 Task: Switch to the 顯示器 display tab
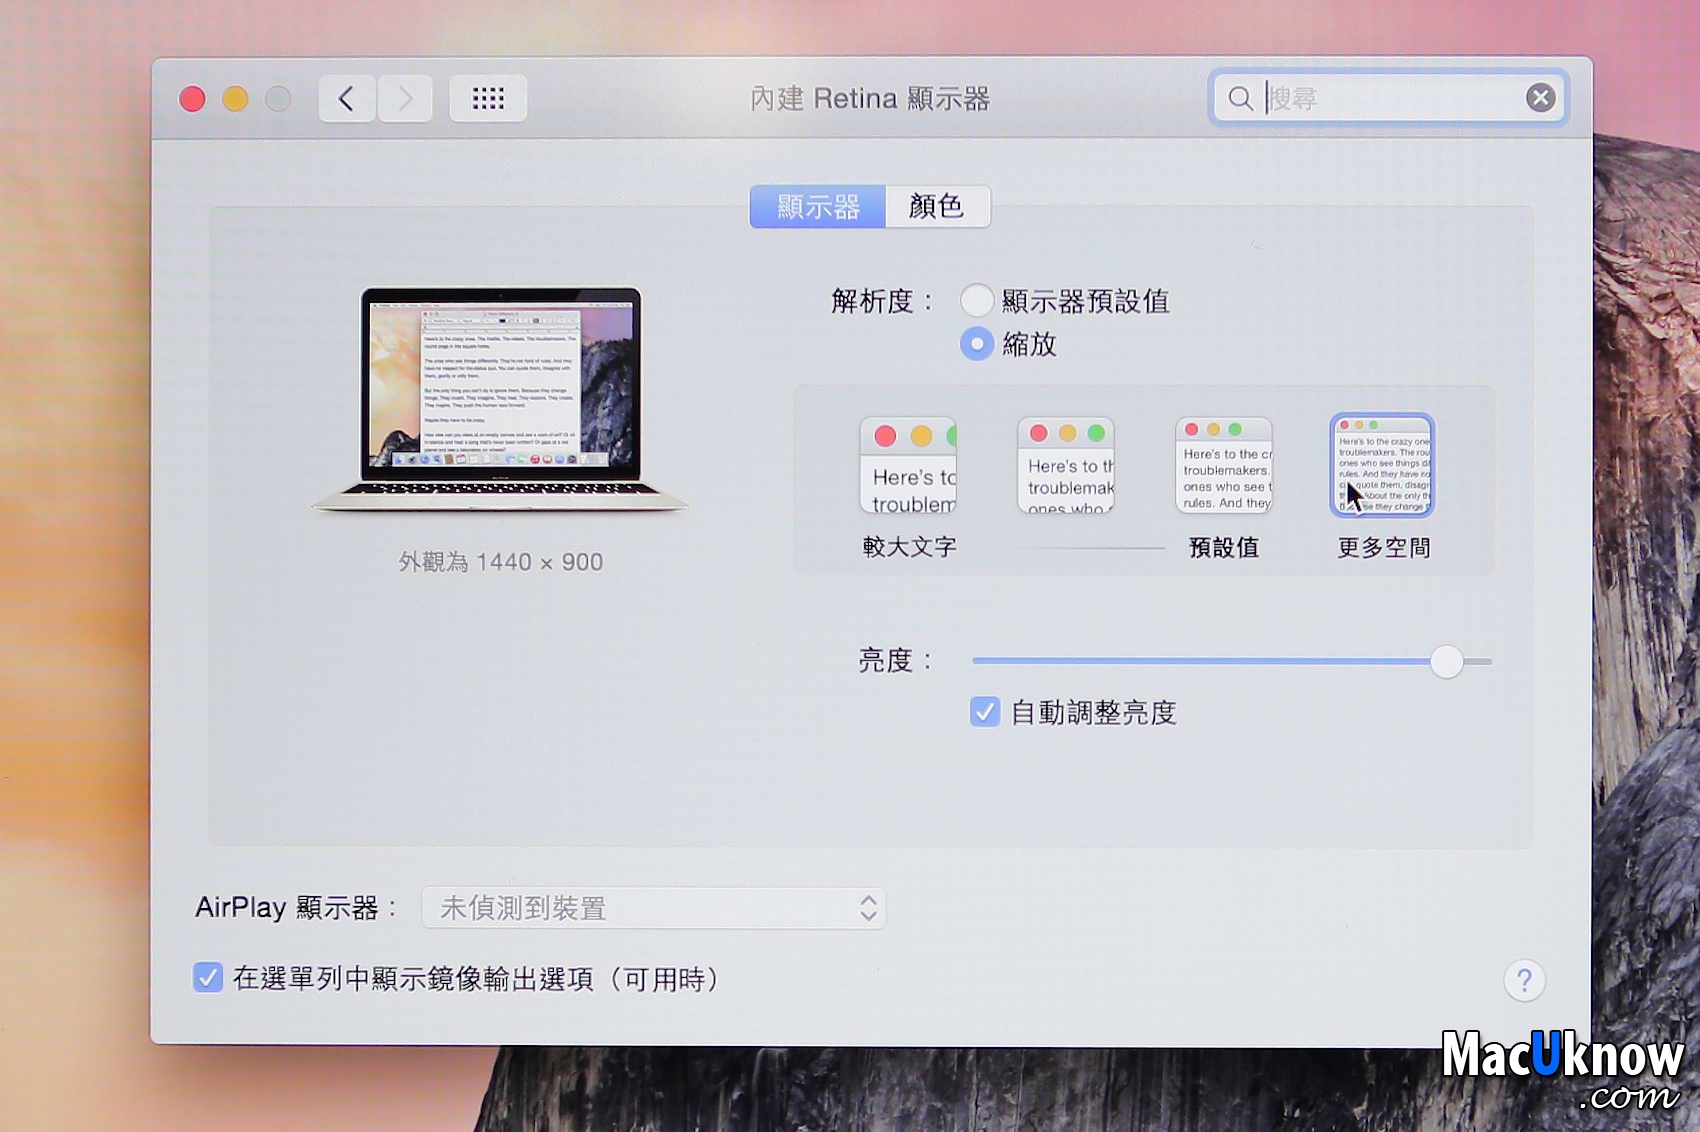[818, 206]
